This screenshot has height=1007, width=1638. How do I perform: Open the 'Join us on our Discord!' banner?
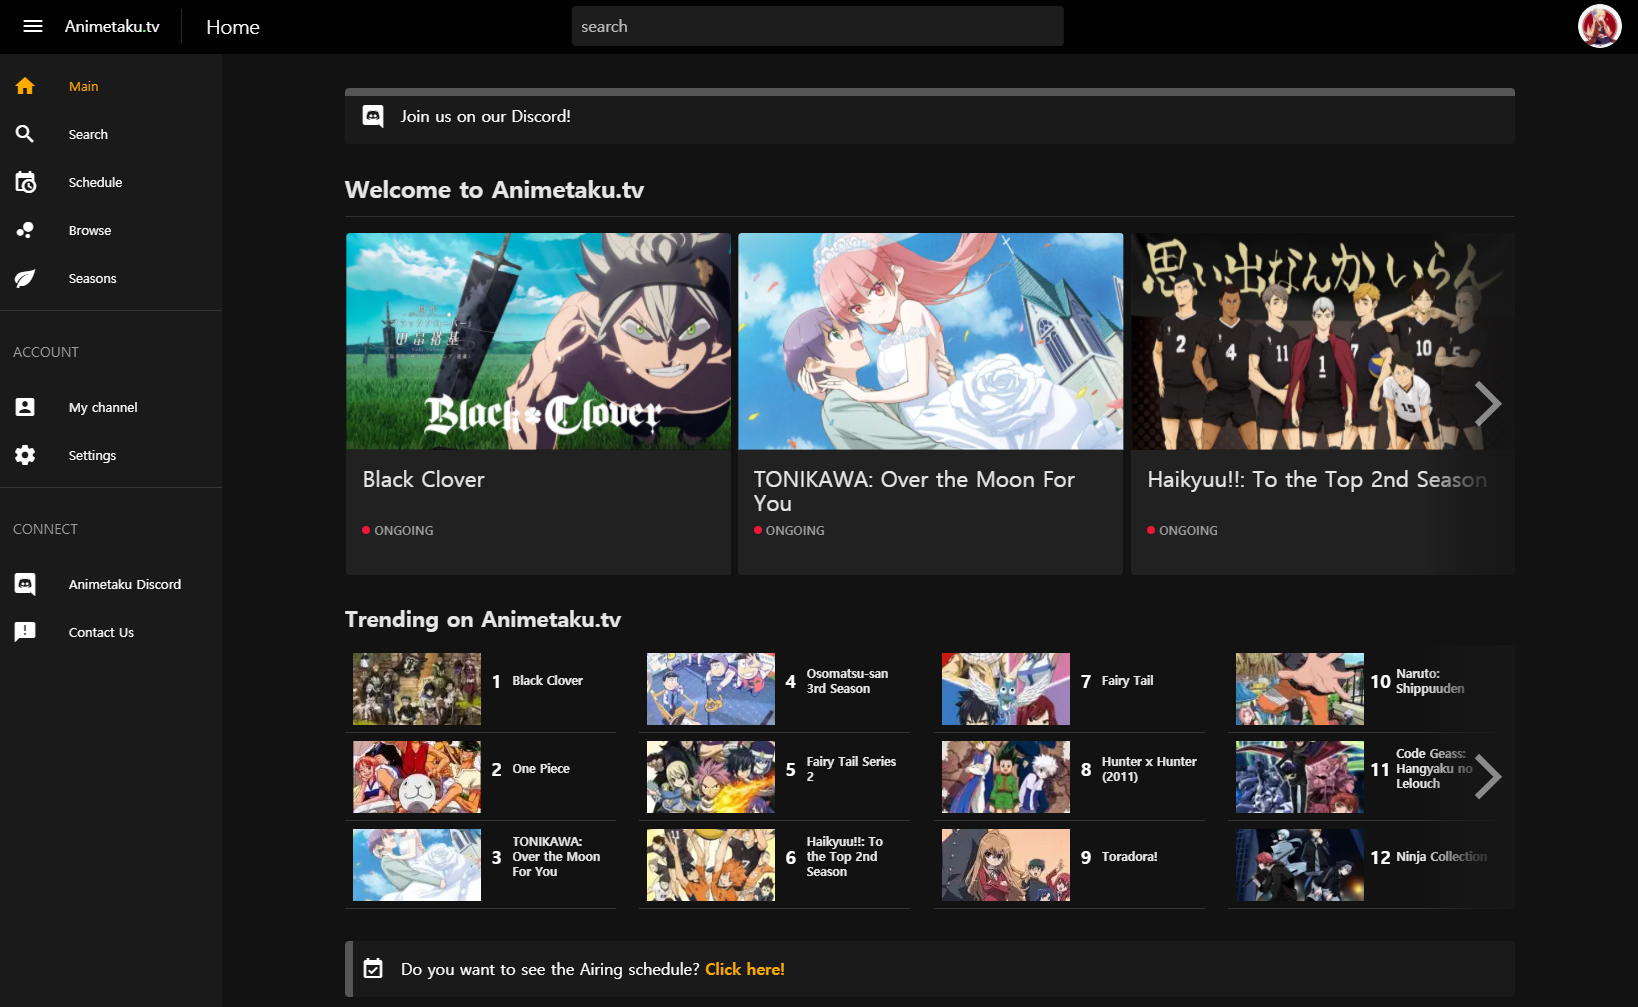485,116
